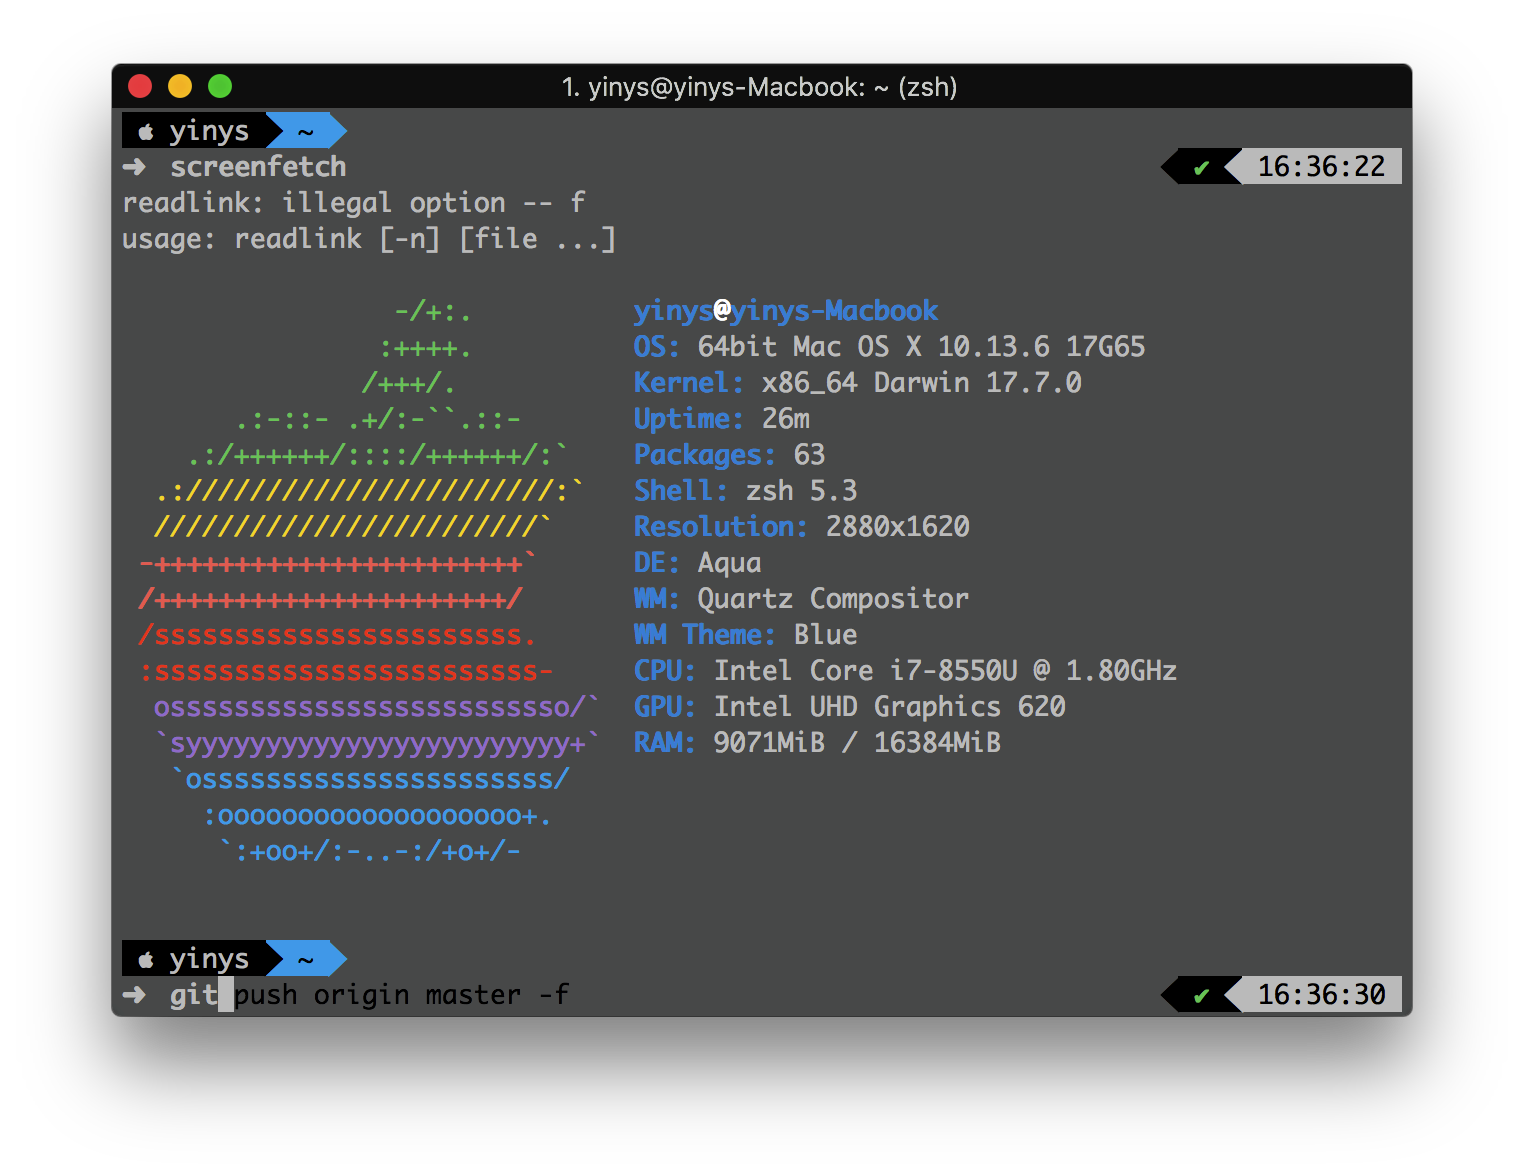Click the arrow icon before 'git'
The image size is (1524, 1176).
[134, 995]
